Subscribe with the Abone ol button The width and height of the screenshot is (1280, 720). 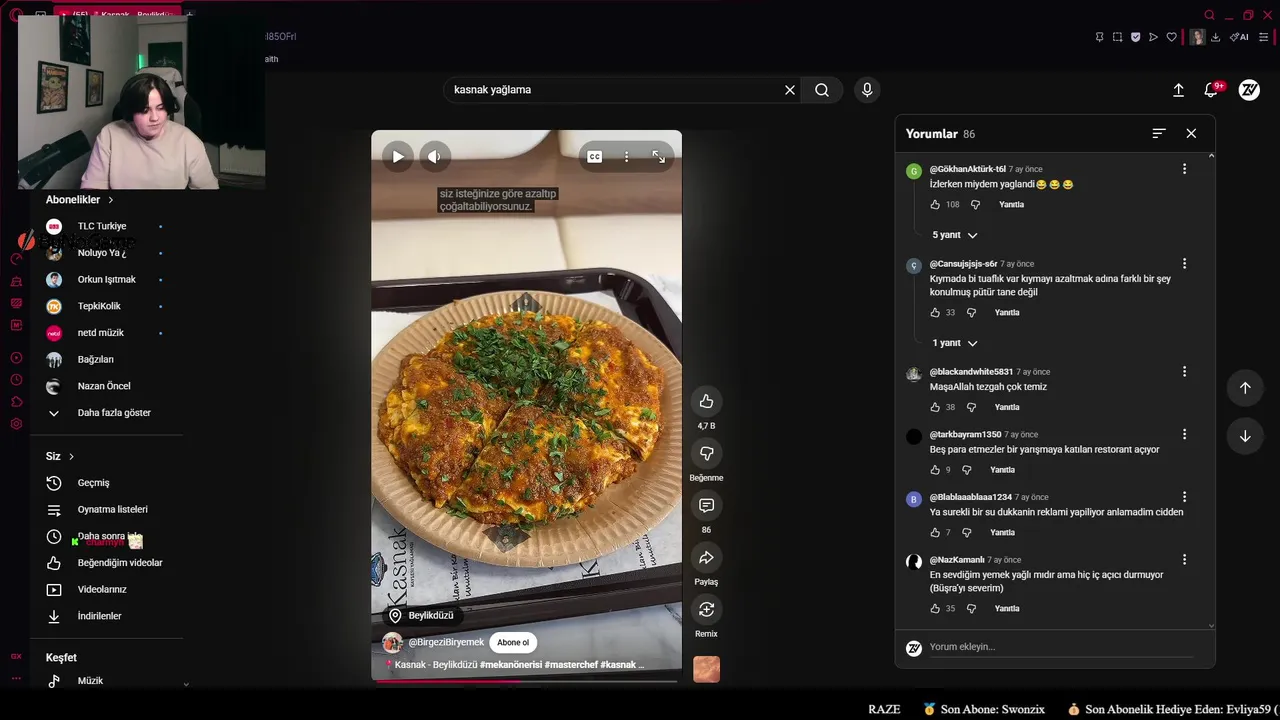click(x=513, y=643)
